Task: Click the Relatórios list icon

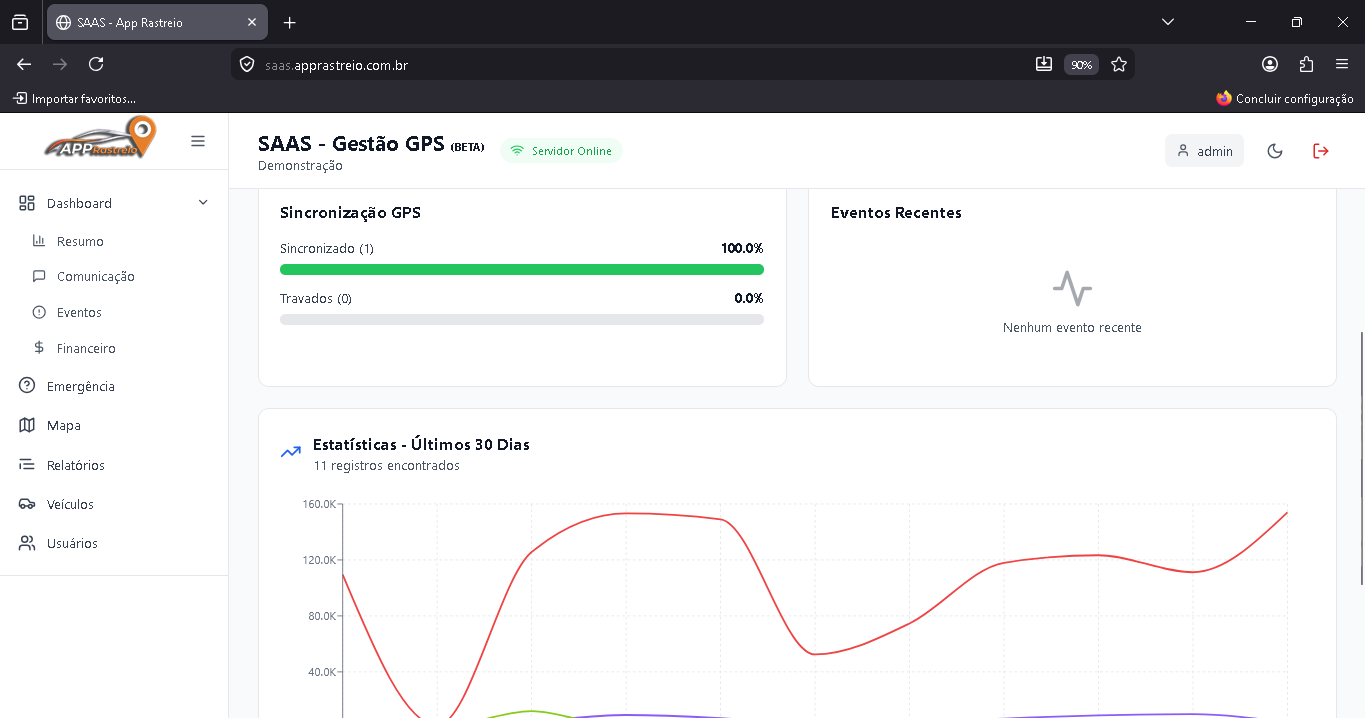Action: tap(27, 465)
